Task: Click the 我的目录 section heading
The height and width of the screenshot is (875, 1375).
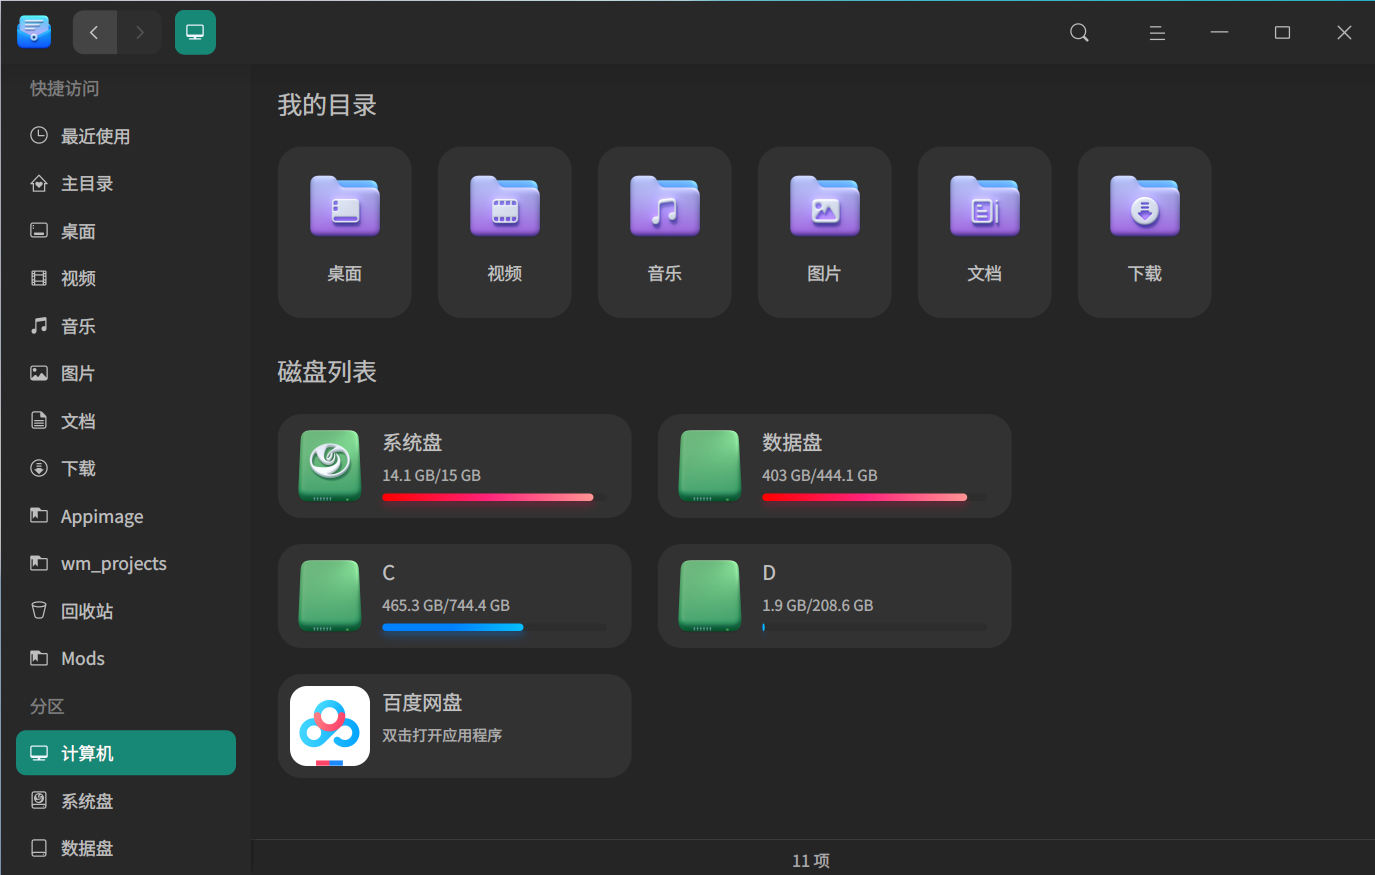Action: click(327, 105)
